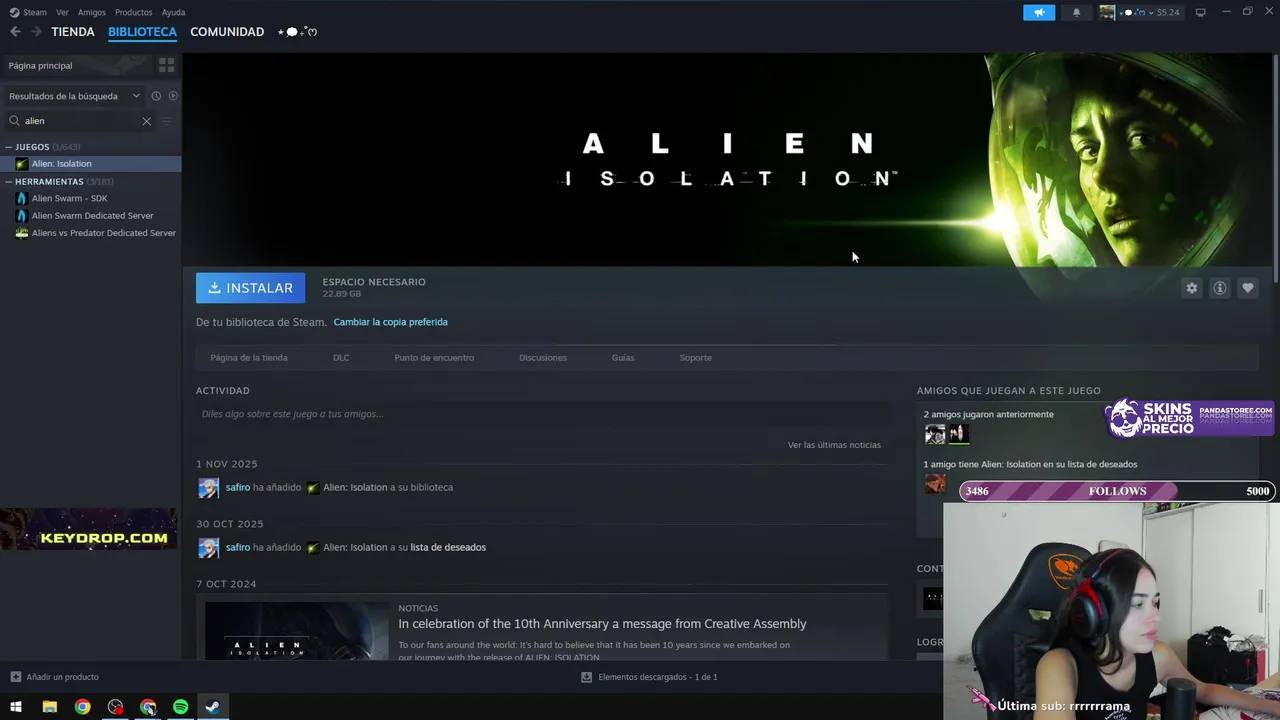Click the alien search field
This screenshot has height=720, width=1280.
[x=80, y=121]
